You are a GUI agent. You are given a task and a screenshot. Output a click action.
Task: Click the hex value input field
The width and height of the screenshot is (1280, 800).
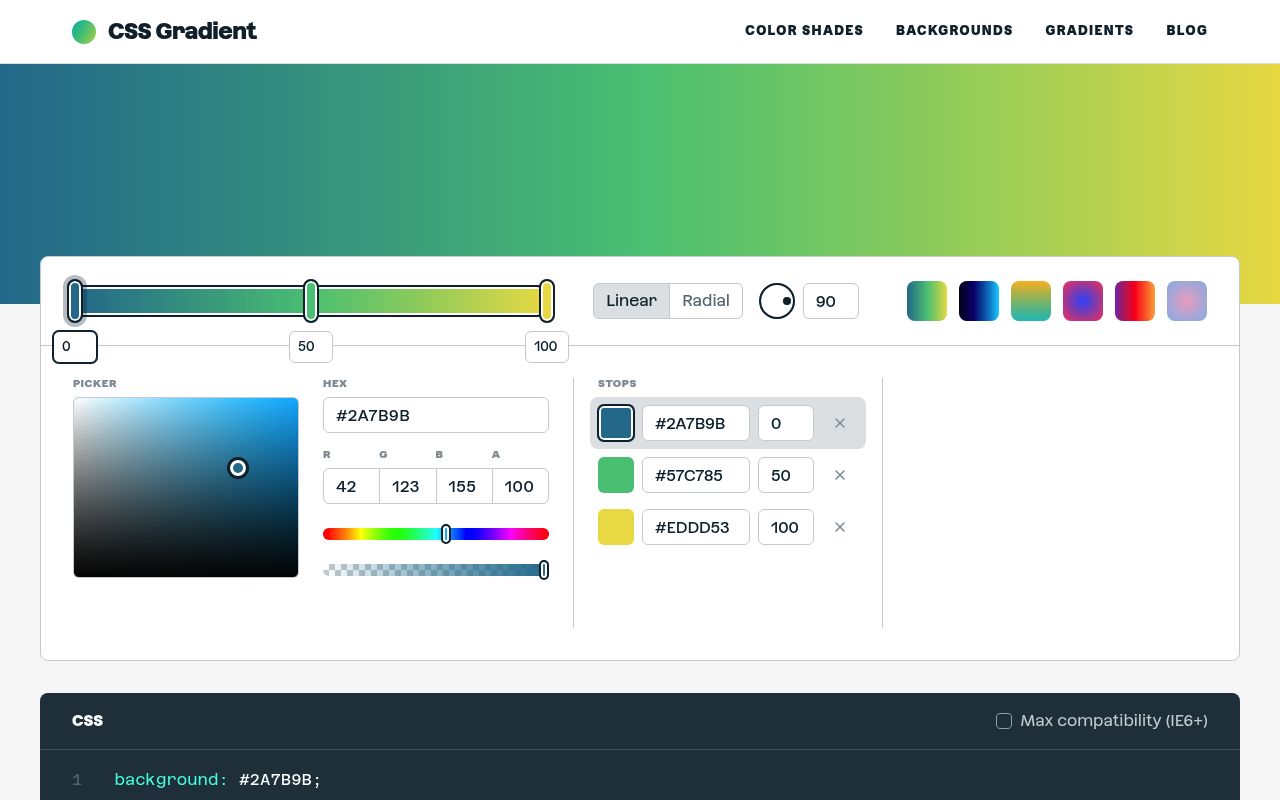coord(436,415)
